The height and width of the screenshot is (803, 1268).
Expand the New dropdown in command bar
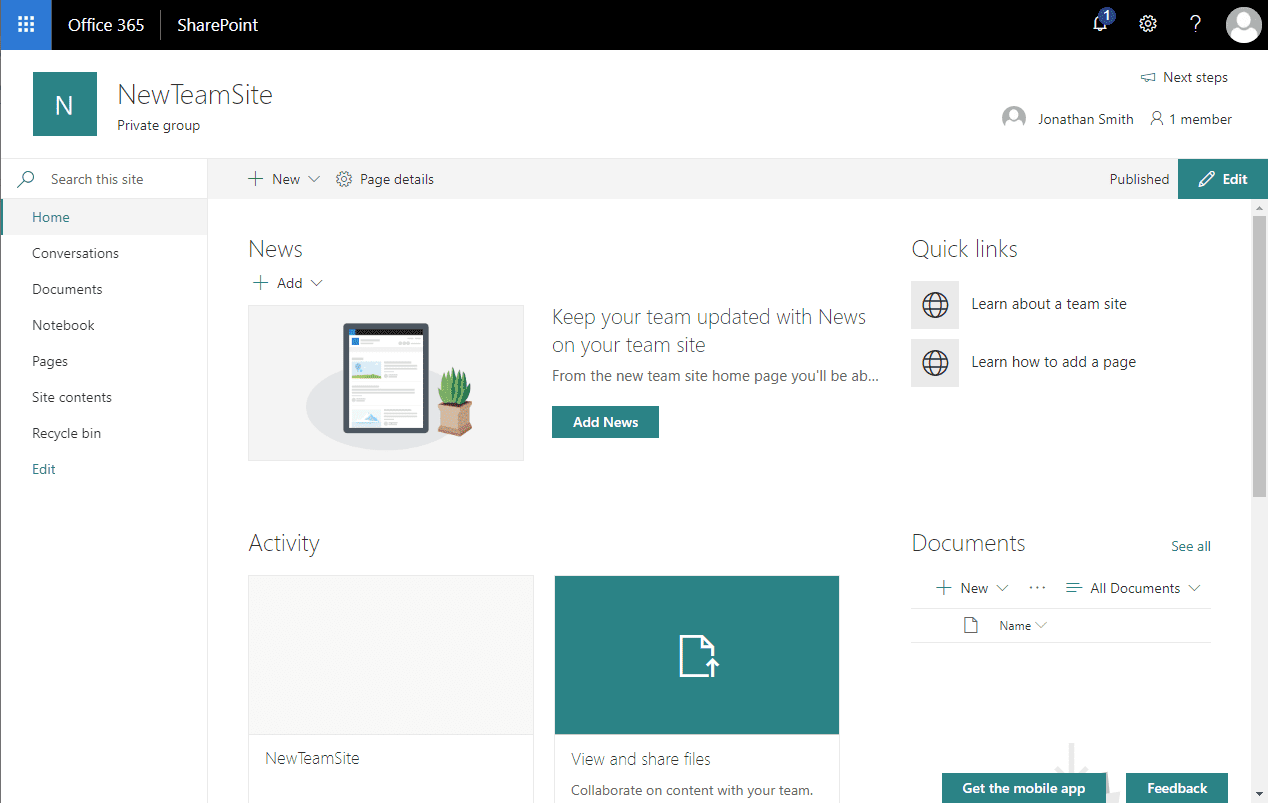(x=314, y=179)
